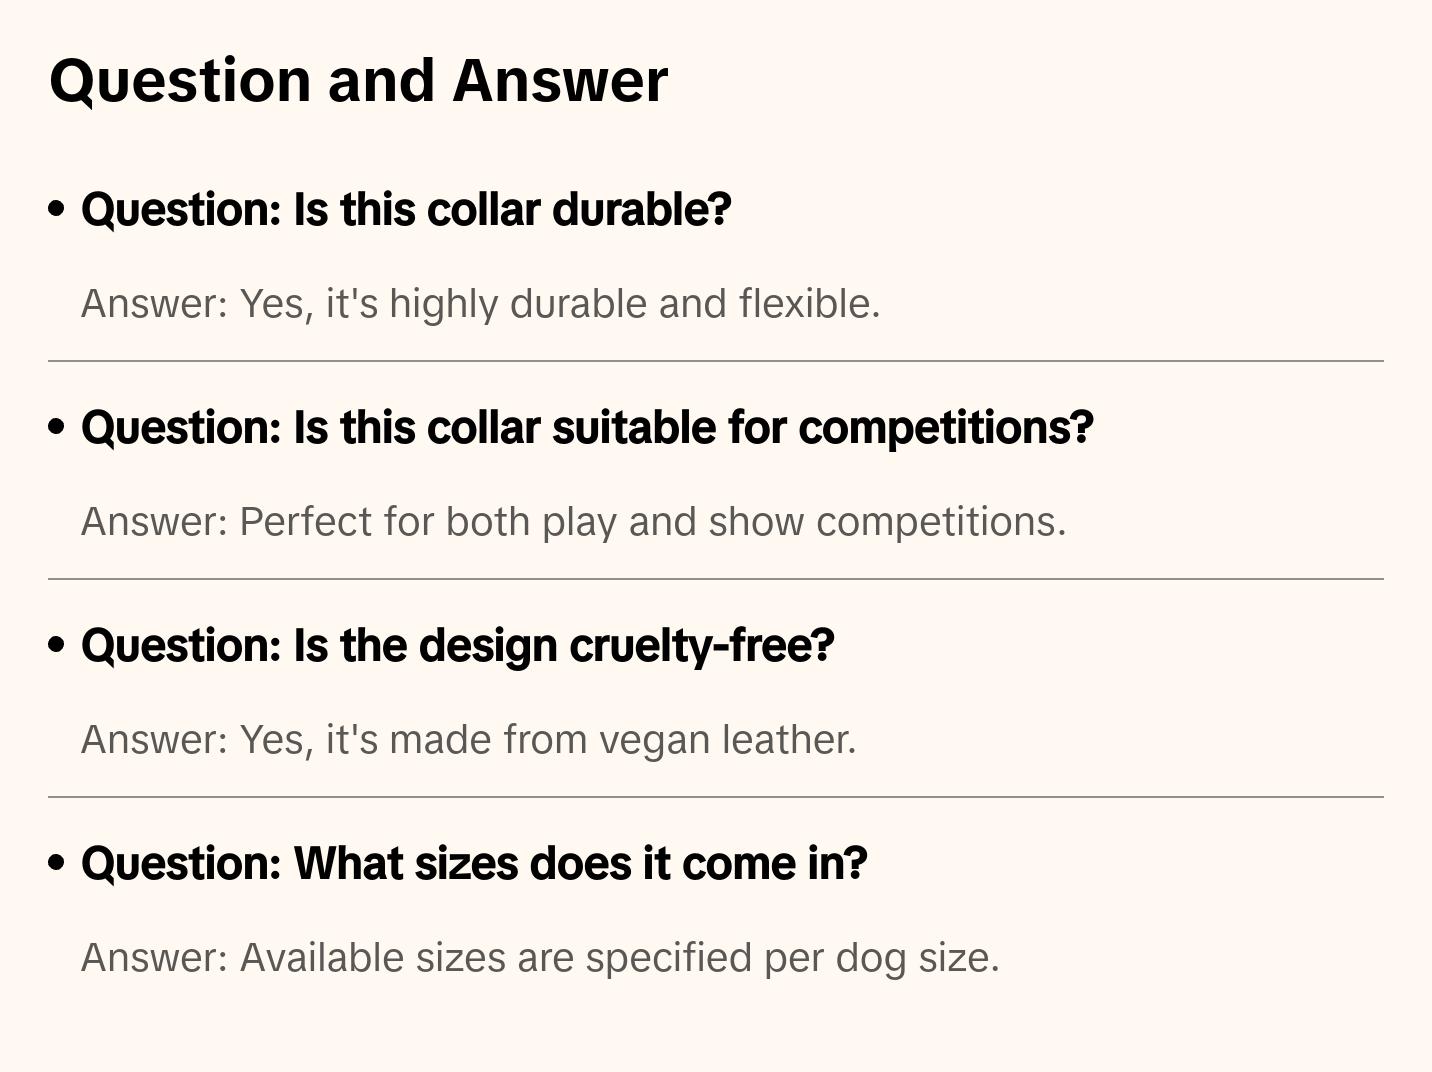Select the answer about vegan leather
This screenshot has height=1072, width=1432.
[468, 740]
